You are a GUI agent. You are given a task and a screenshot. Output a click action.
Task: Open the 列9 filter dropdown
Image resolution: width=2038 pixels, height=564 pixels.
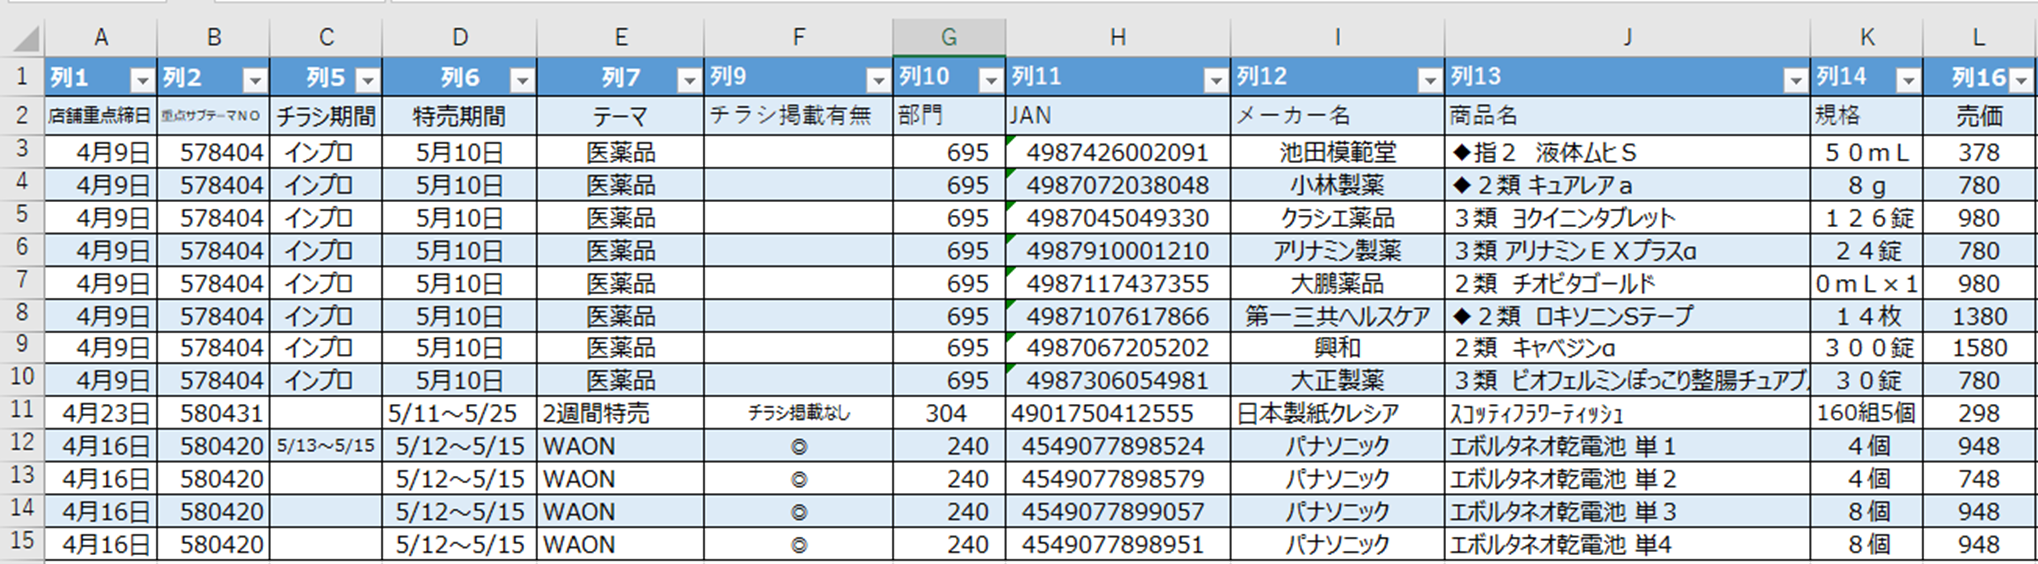(x=879, y=80)
